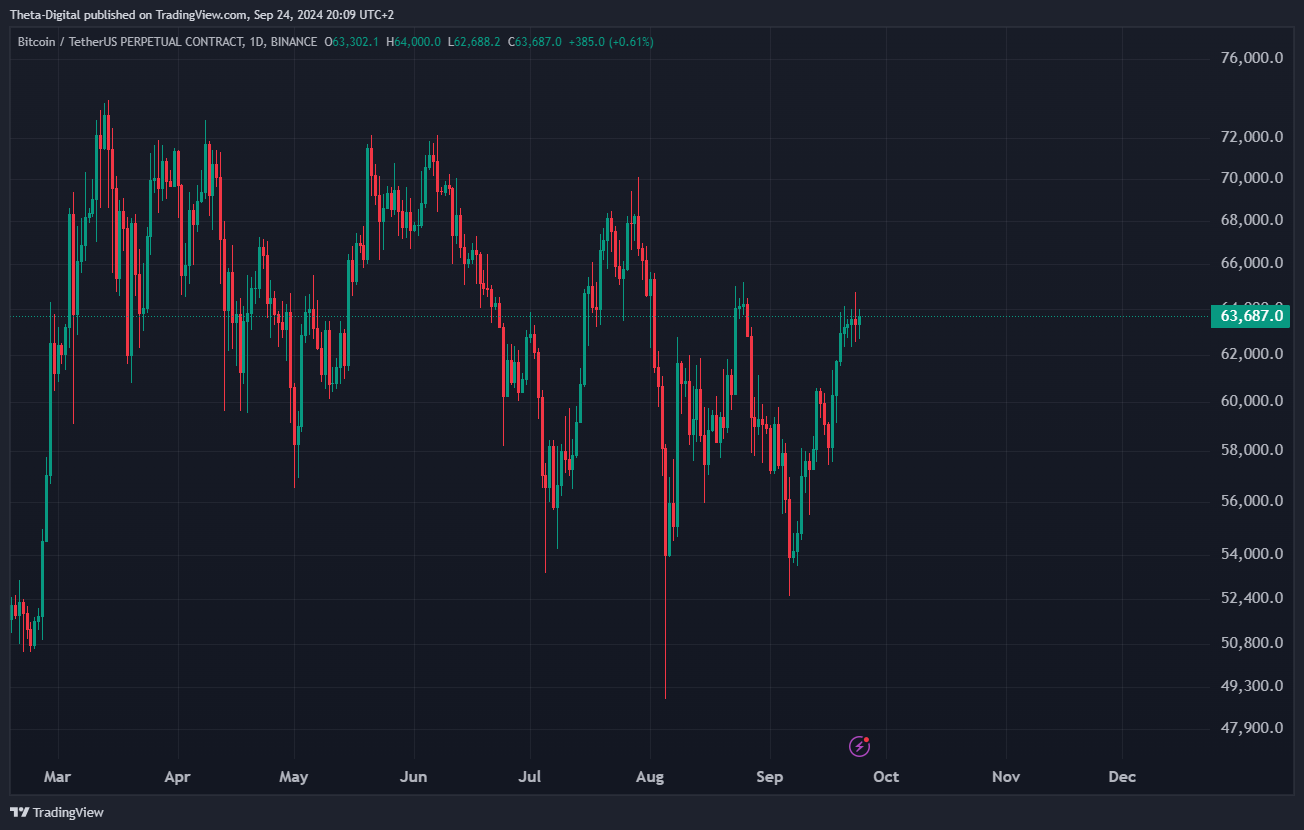The image size is (1304, 830).
Task: Click the Mar label on time axis
Action: coord(58,777)
